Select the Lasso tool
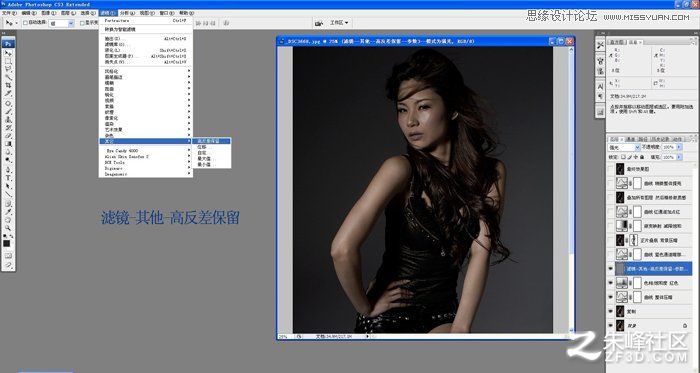The height and width of the screenshot is (373, 700). tap(8, 69)
